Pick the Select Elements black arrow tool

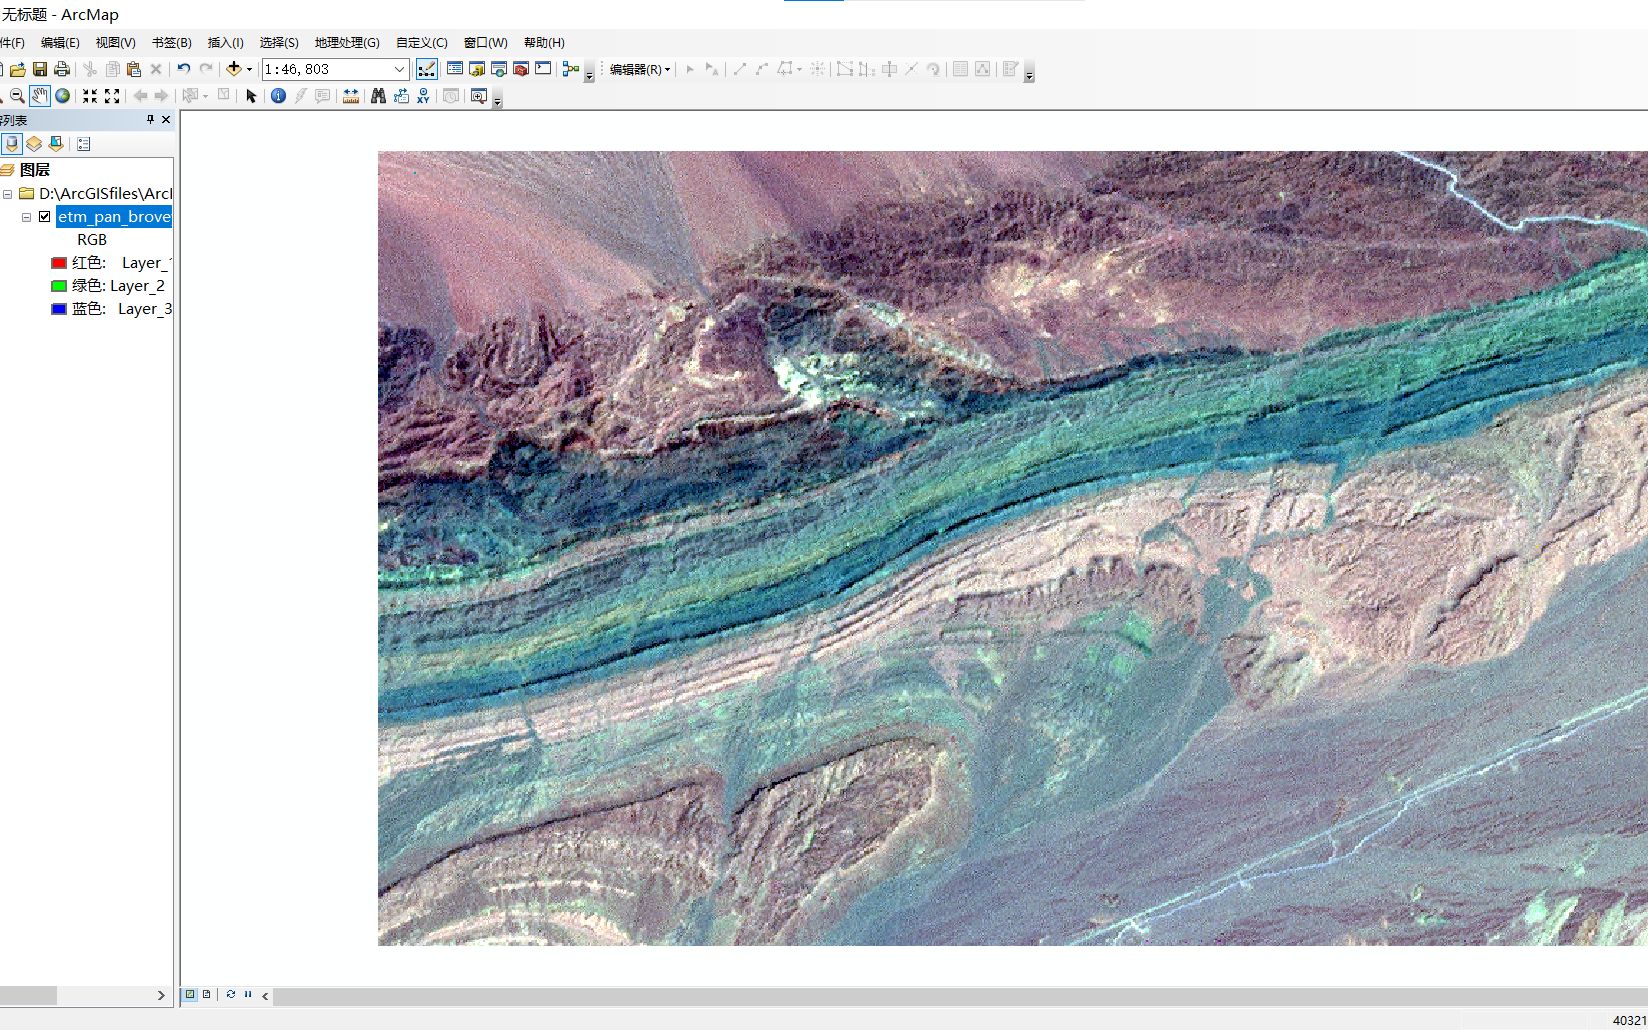pos(251,96)
